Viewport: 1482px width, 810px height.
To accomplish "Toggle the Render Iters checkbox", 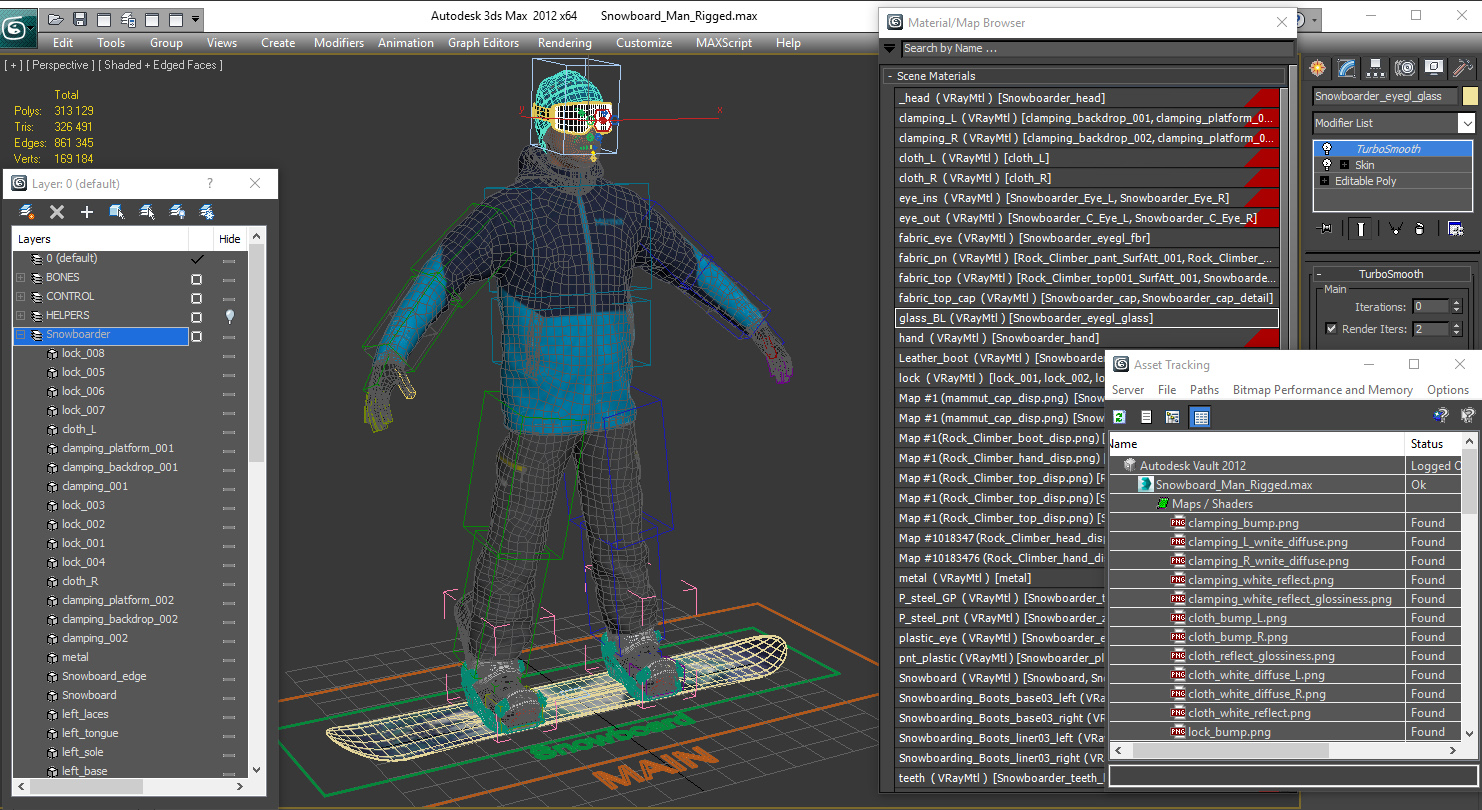I will point(1331,329).
